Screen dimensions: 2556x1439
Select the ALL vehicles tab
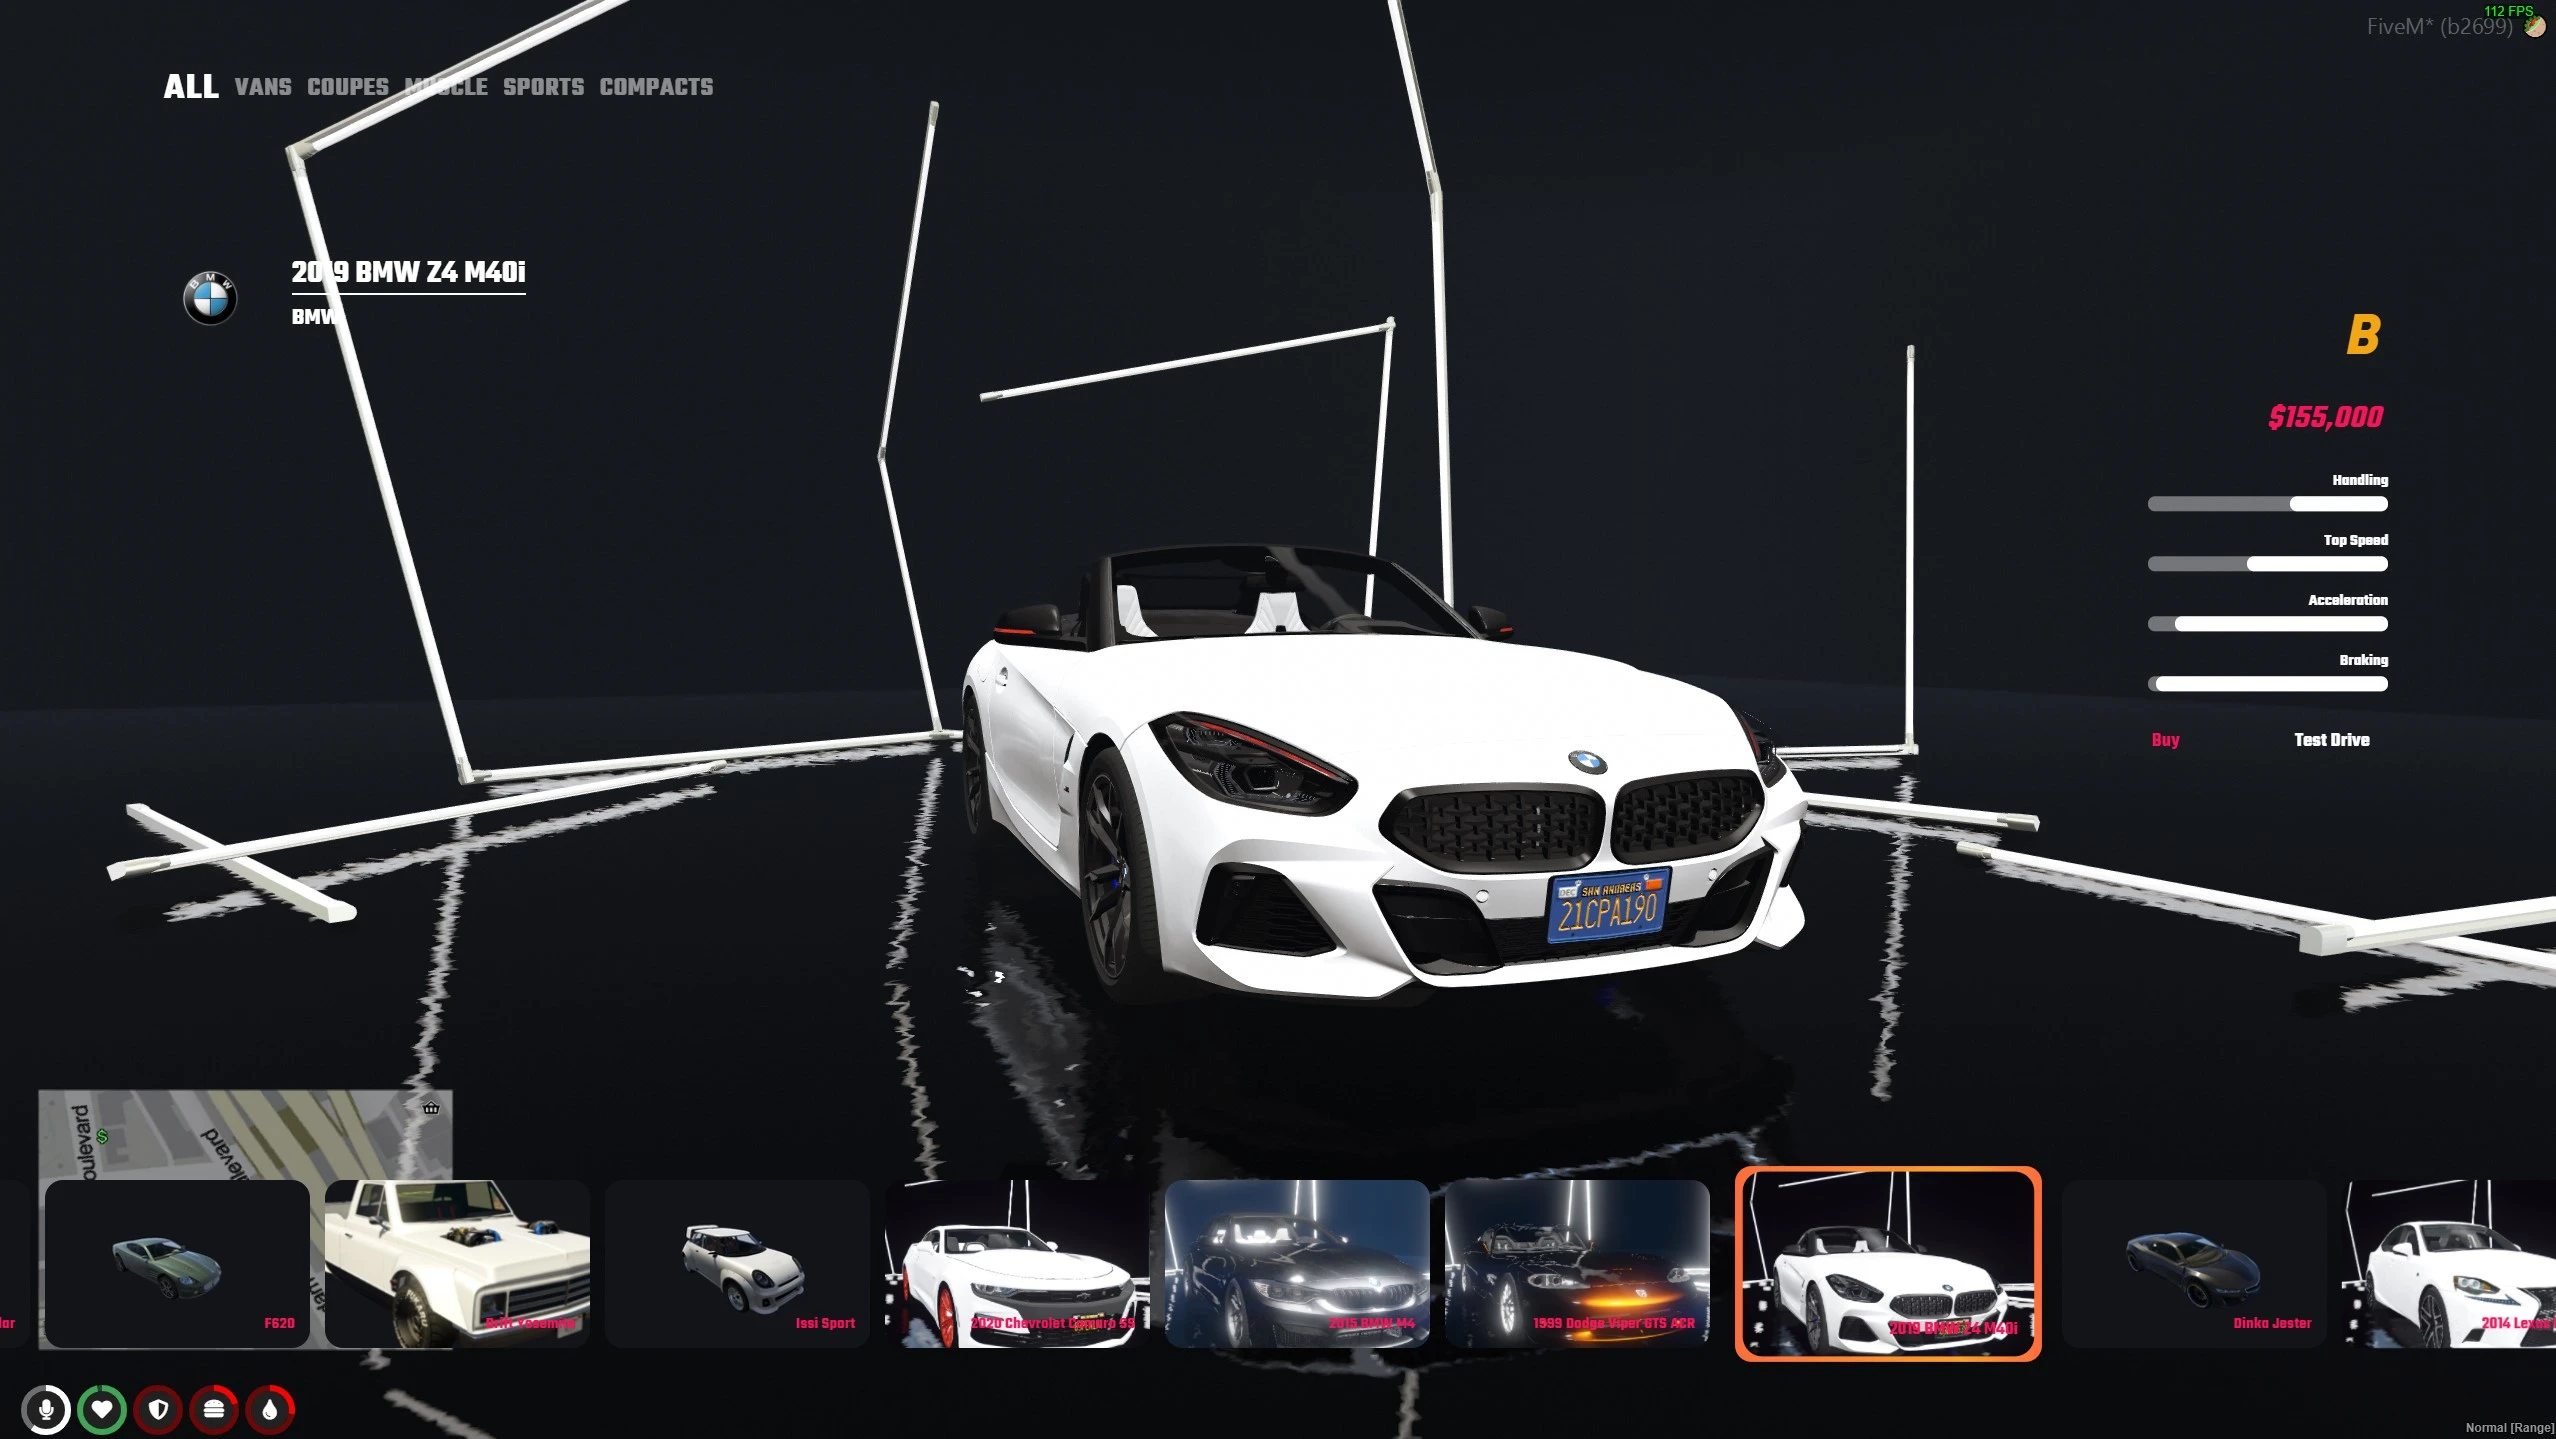pyautogui.click(x=191, y=87)
